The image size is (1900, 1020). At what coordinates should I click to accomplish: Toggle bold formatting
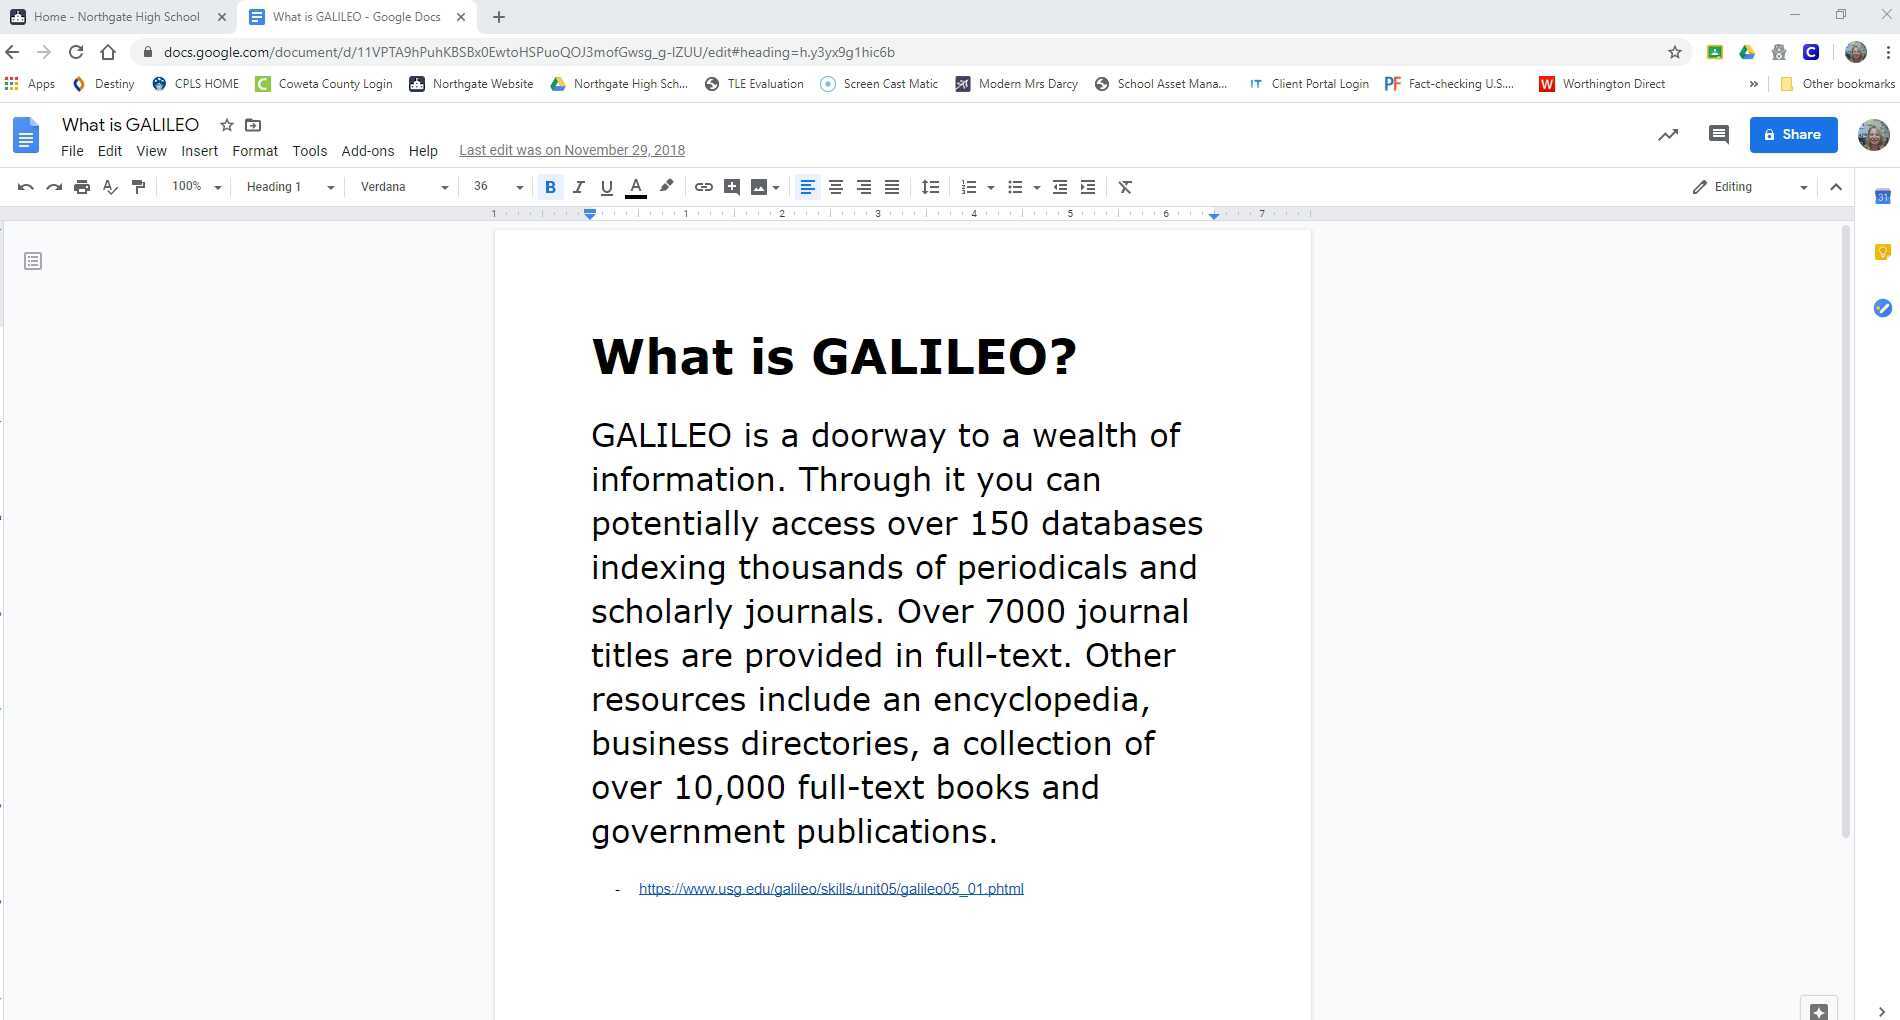point(550,186)
